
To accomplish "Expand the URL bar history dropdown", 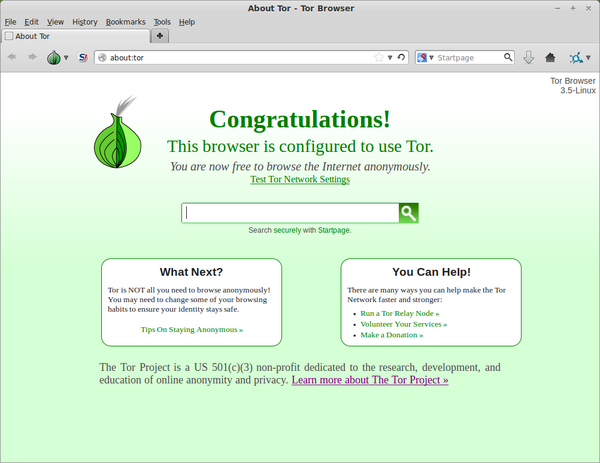I will coord(390,57).
